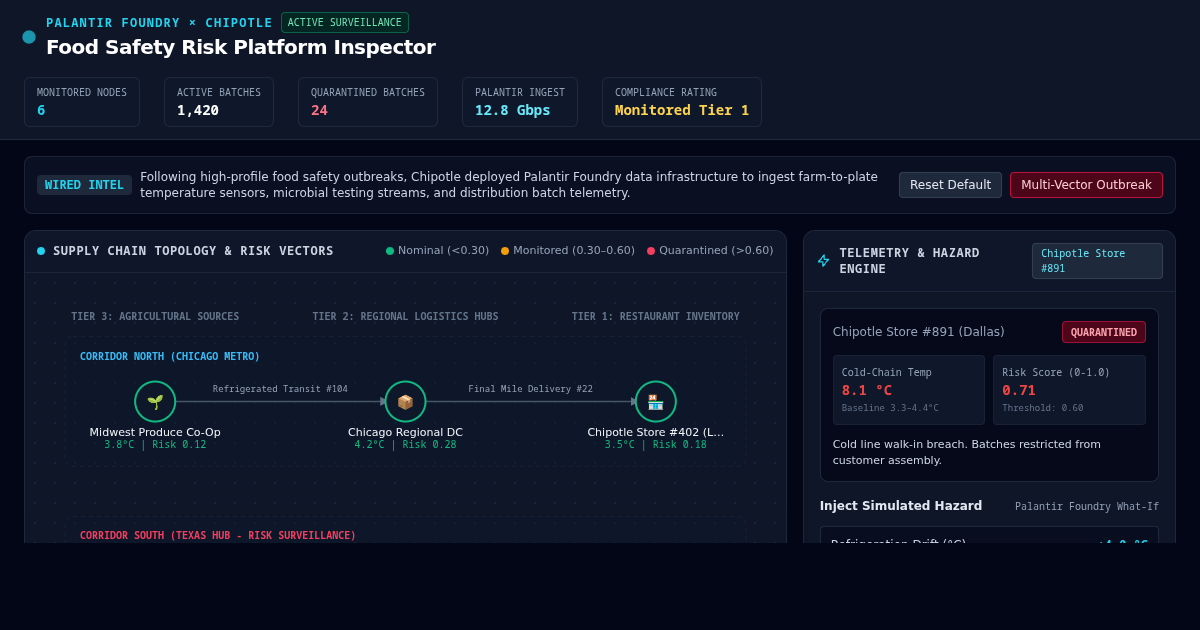Click the Reset Default button
Screen dimensions: 1200x630
point(950,185)
